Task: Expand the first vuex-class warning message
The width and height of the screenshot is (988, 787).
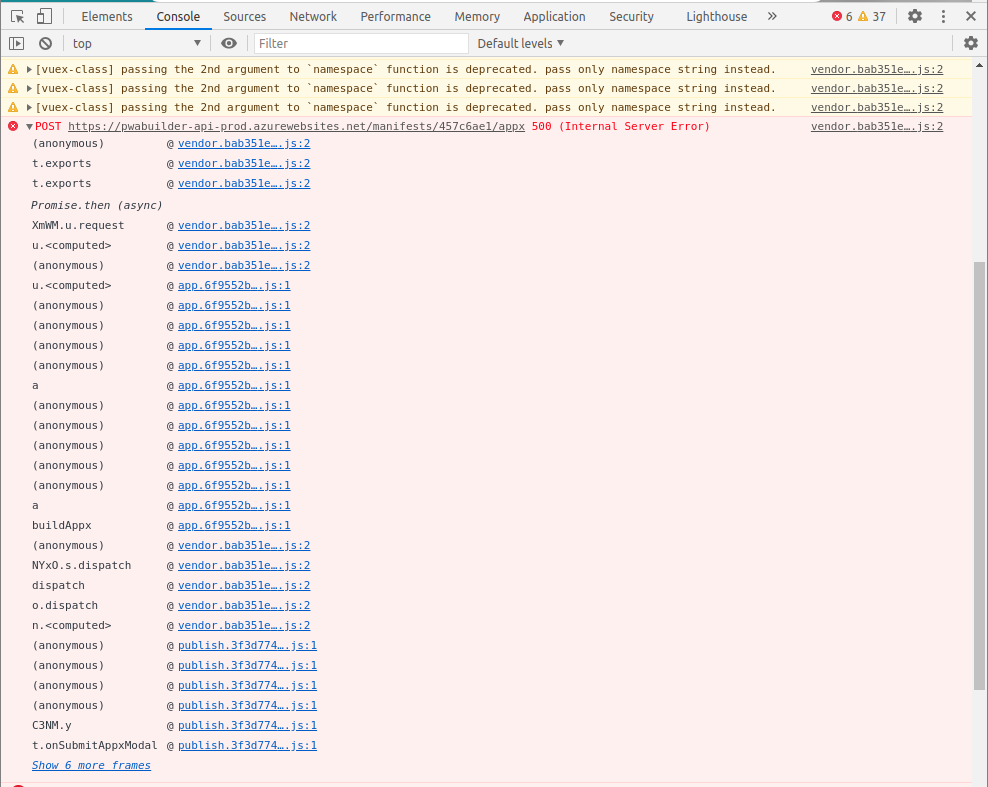Action: point(29,69)
